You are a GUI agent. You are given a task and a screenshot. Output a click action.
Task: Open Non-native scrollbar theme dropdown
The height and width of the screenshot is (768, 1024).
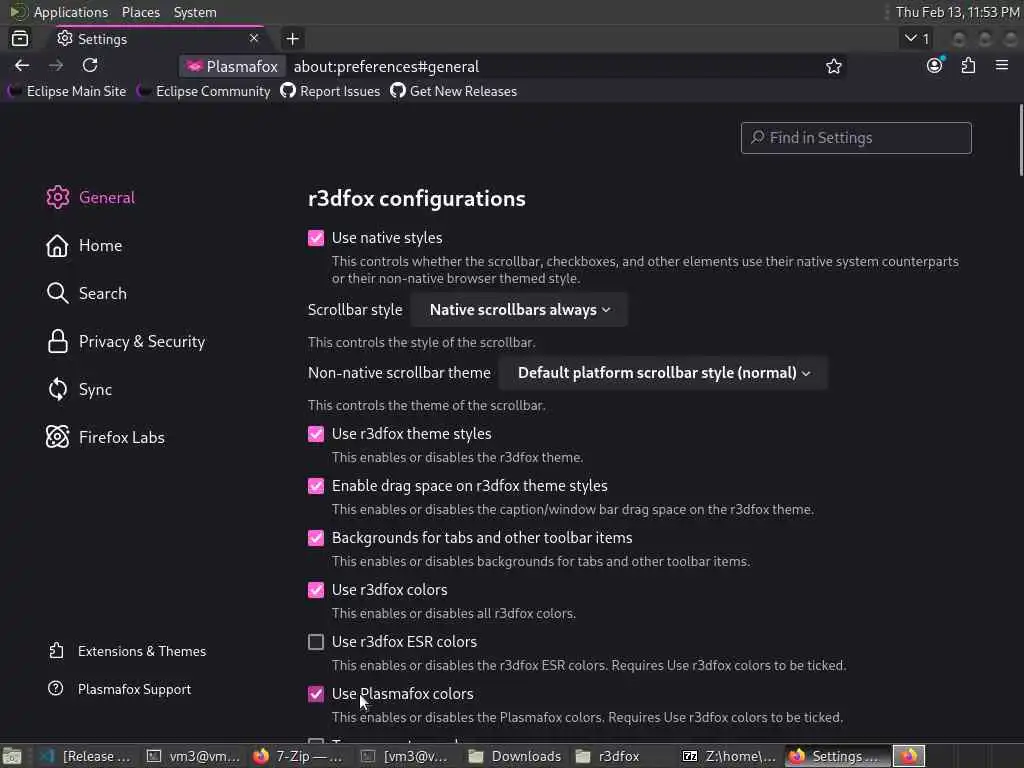point(664,373)
